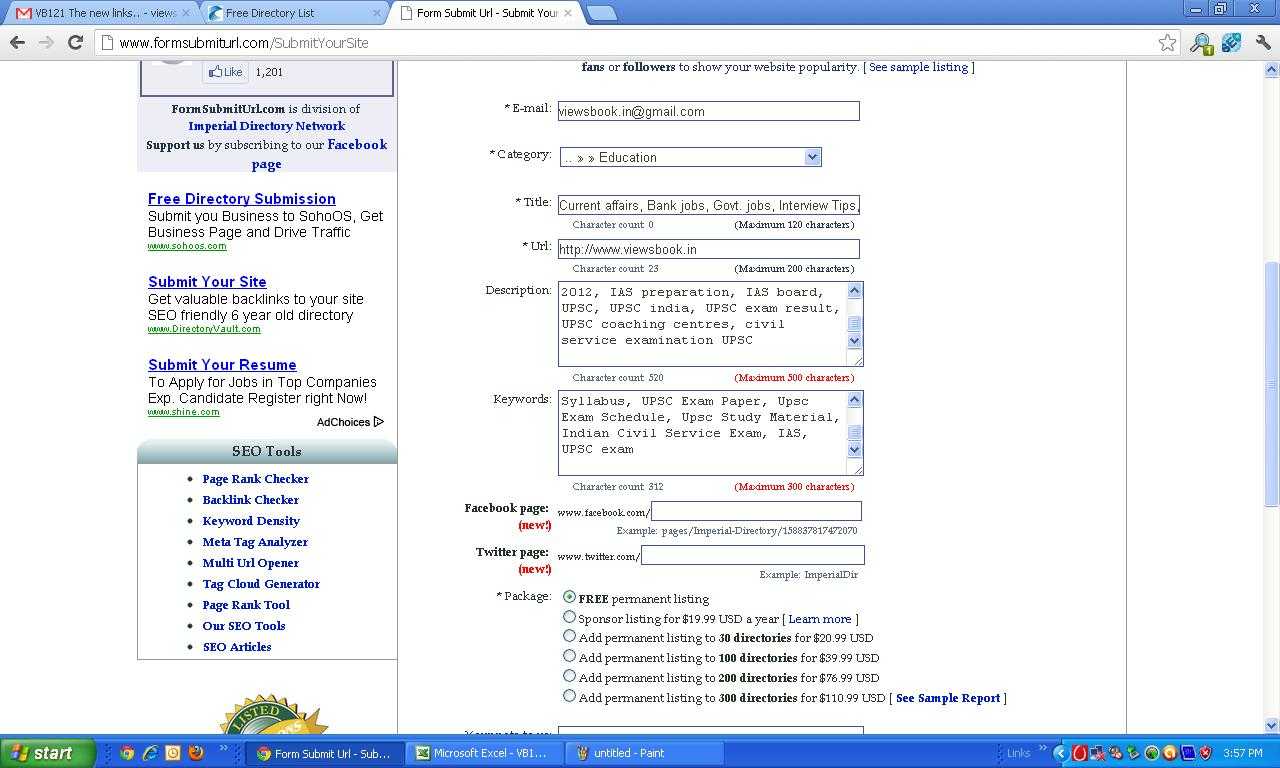The width and height of the screenshot is (1280, 768).
Task: Go back using the browser back arrow
Action: coord(17,42)
